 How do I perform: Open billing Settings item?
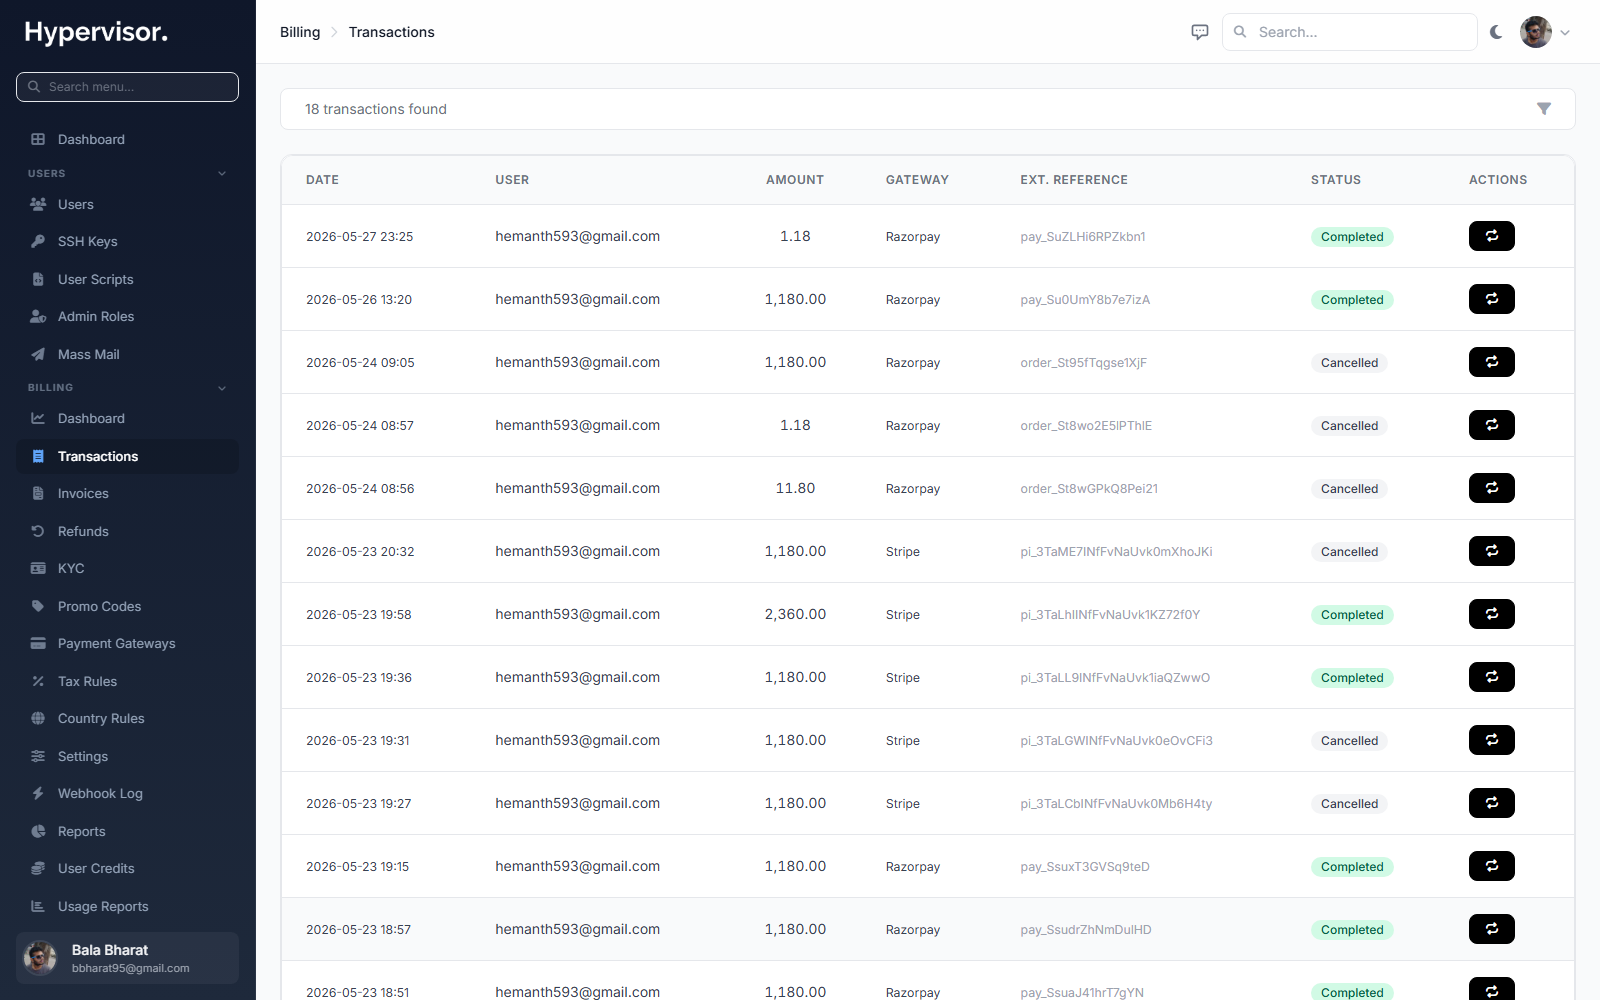[127, 756]
